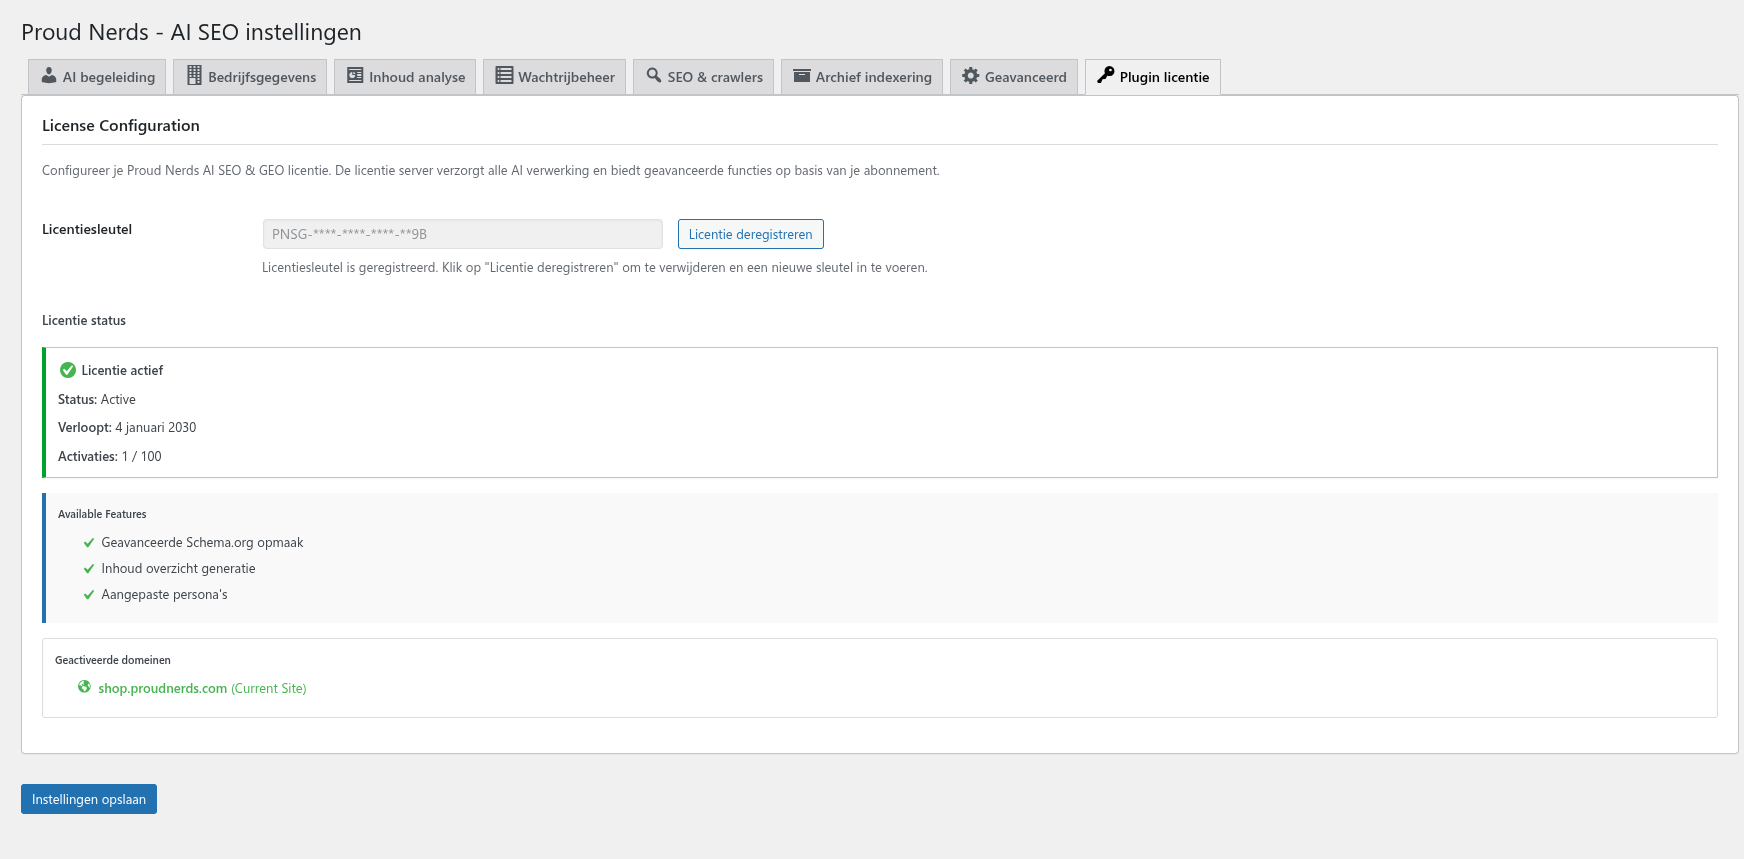Image resolution: width=1744 pixels, height=859 pixels.
Task: Click the archive box icon on Archief indexering
Action: (x=801, y=76)
